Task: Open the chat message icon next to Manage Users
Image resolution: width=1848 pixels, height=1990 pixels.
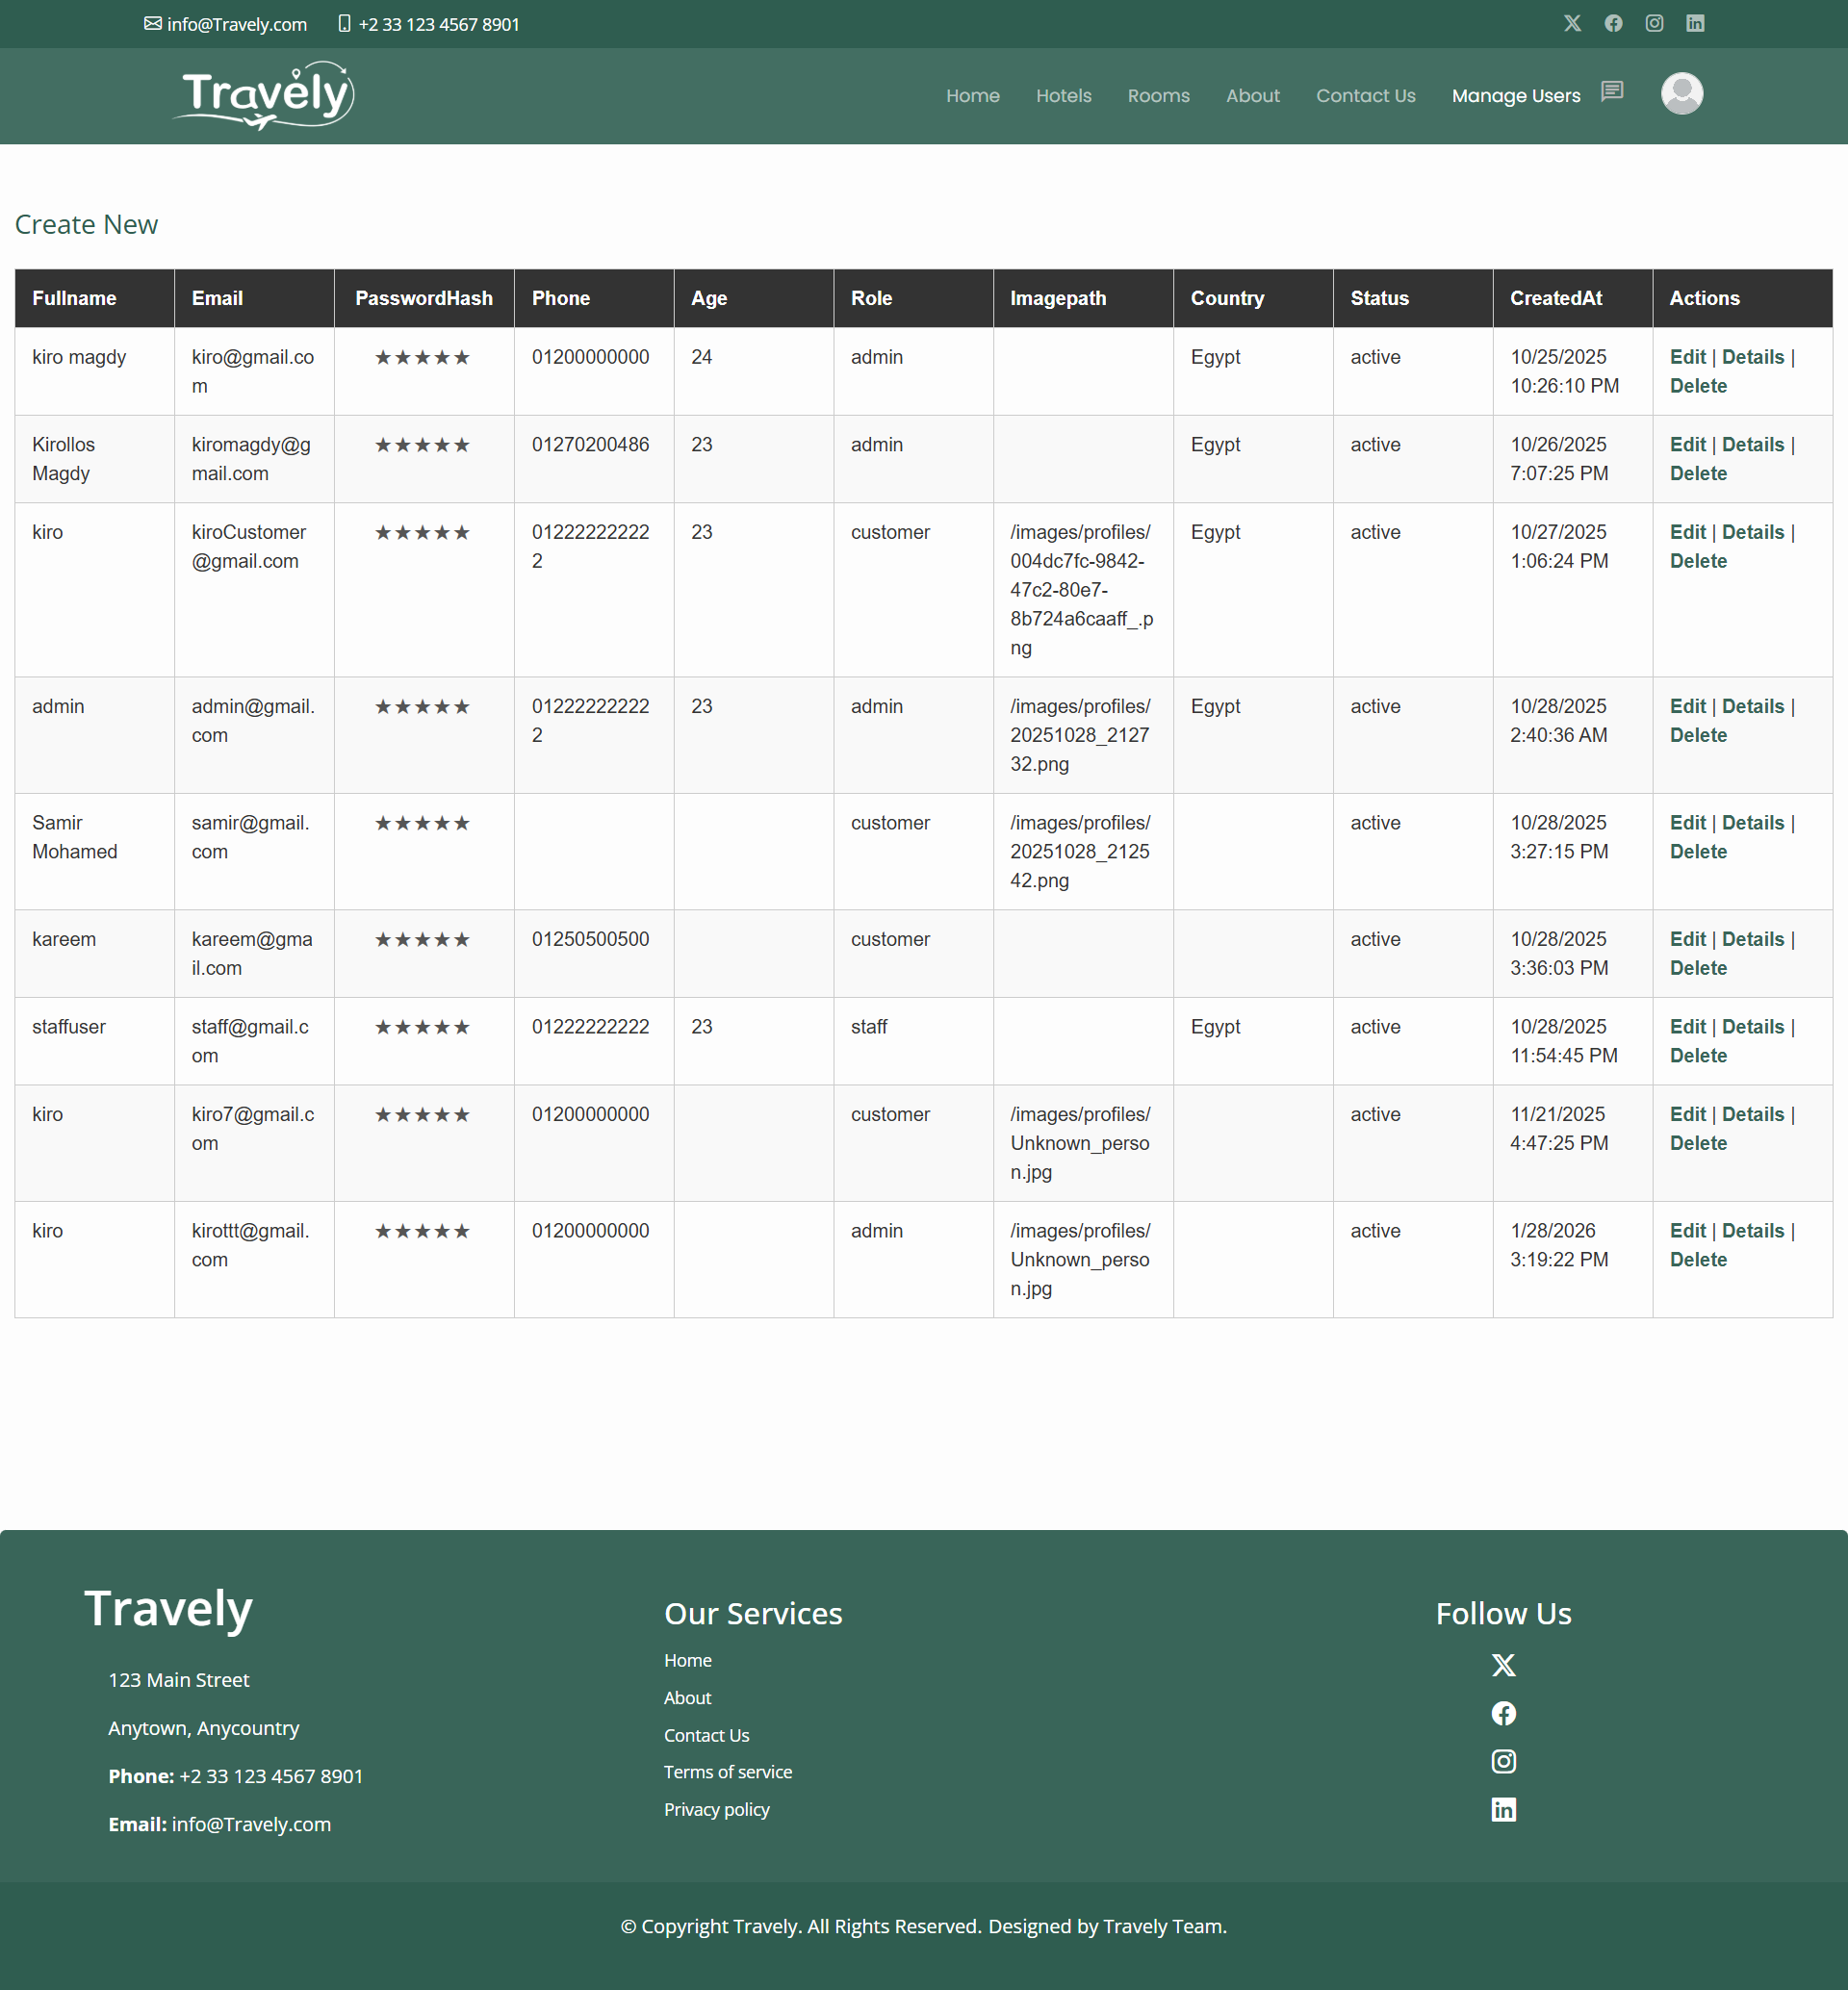Action: (x=1612, y=92)
